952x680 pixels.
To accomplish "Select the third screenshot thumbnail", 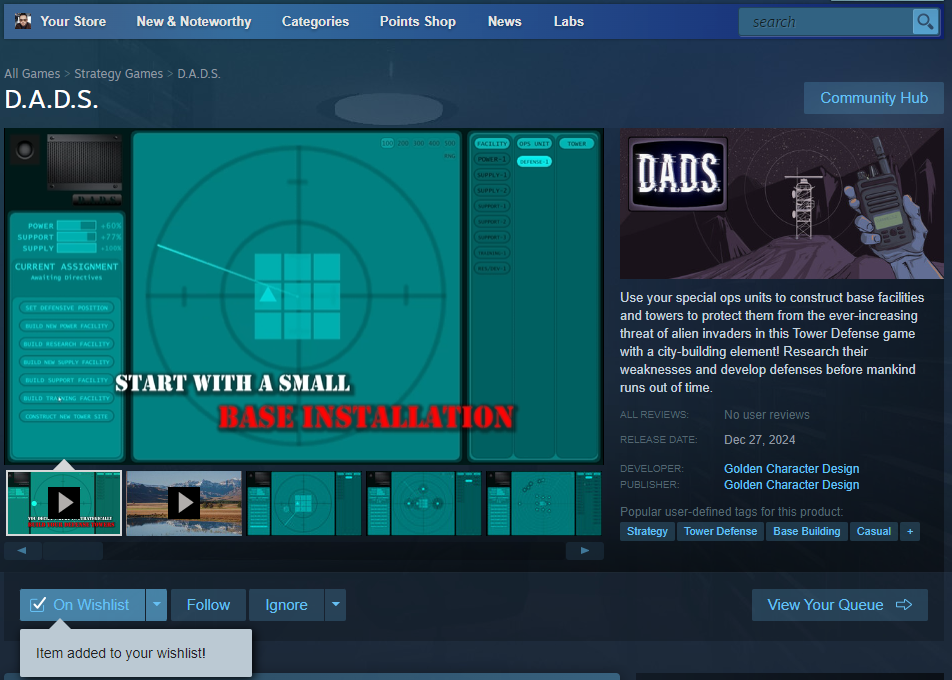I will (304, 503).
